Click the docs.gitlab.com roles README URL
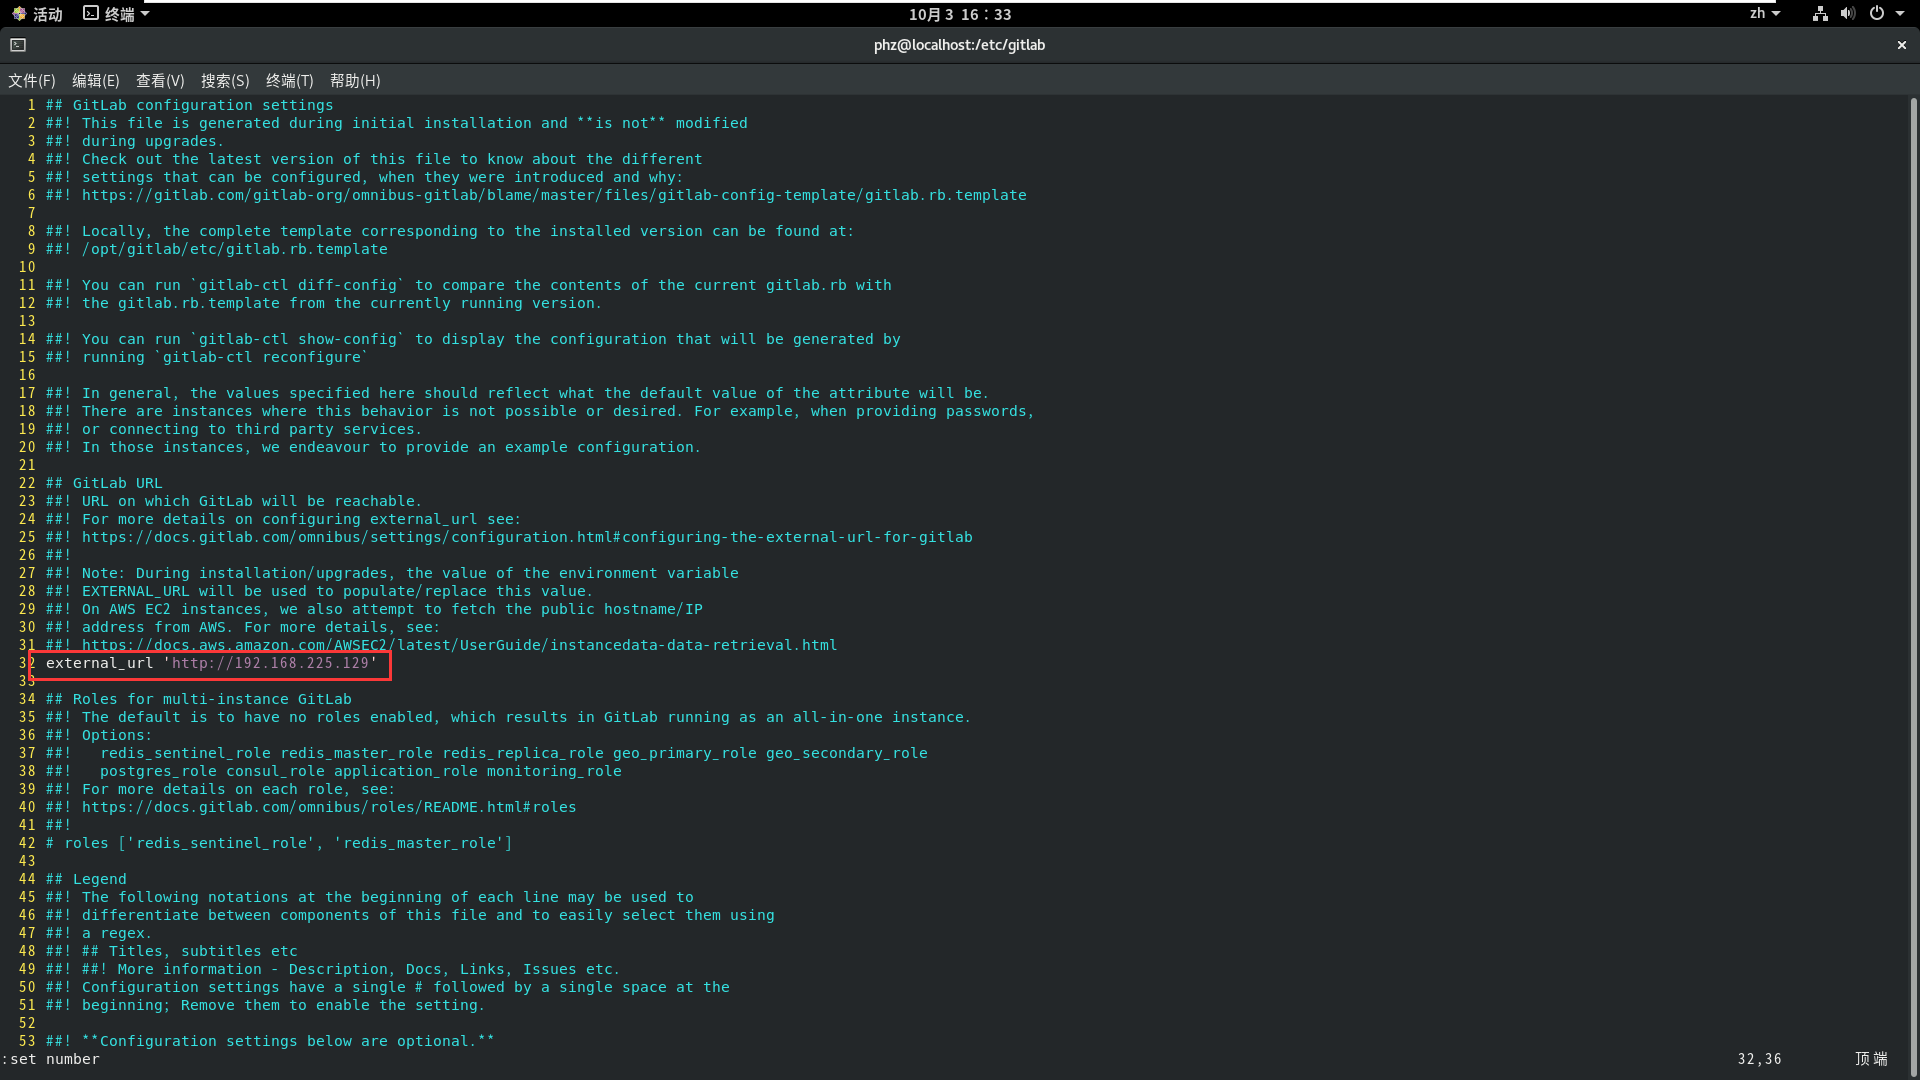Screen dimensions: 1920x1080 pos(329,807)
